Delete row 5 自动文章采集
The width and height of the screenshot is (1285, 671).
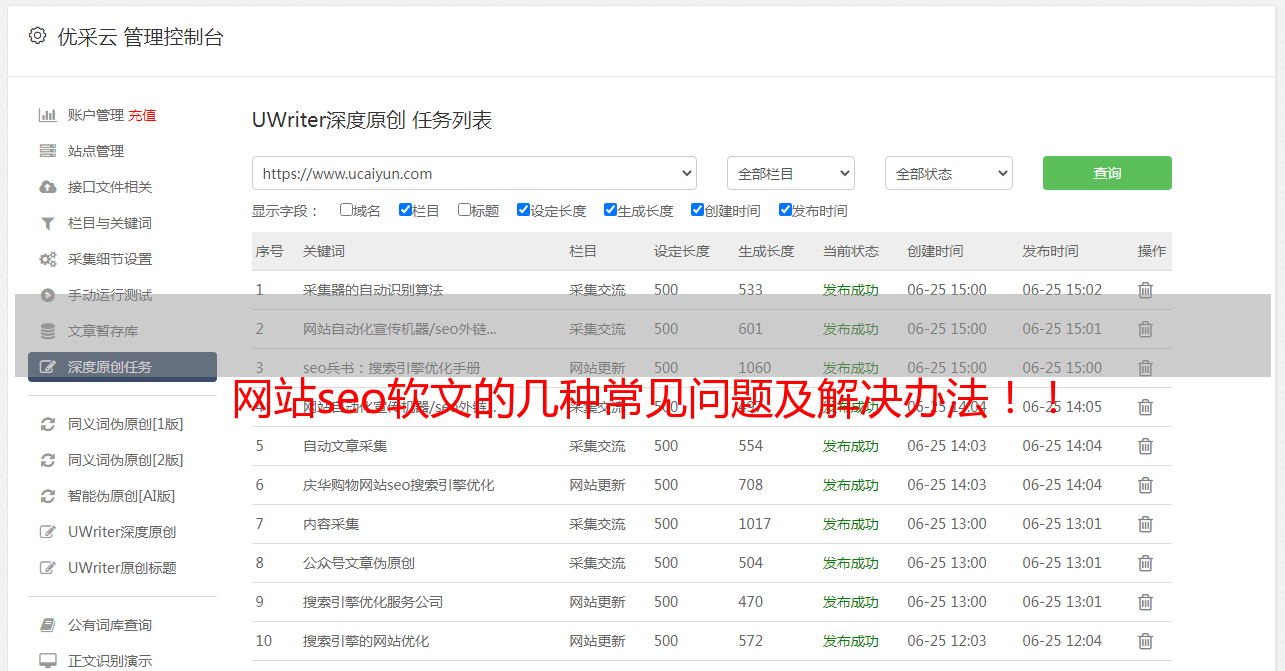coord(1146,446)
